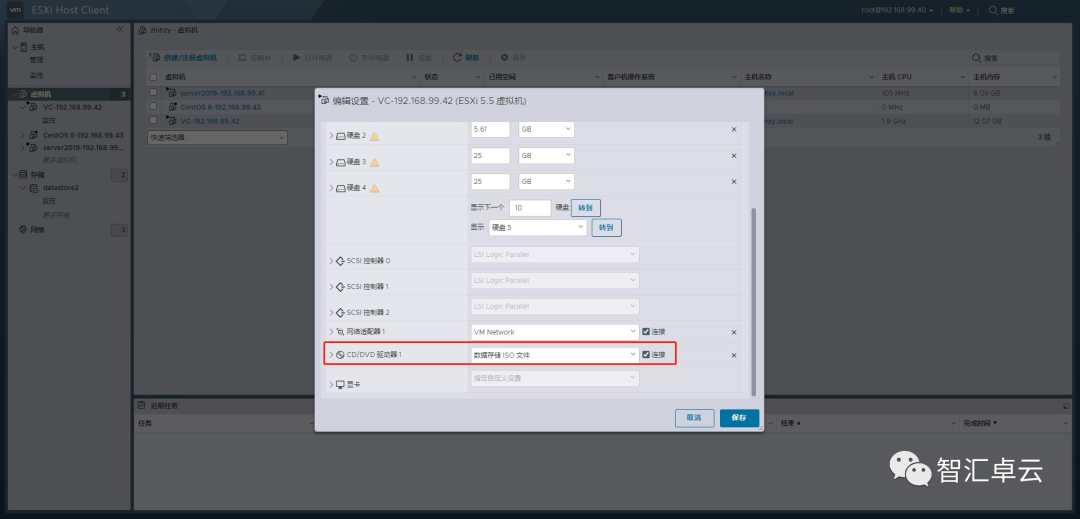The width and height of the screenshot is (1080, 519).
Task: Click the 硬盘 2 drive icon
Action: (x=340, y=136)
